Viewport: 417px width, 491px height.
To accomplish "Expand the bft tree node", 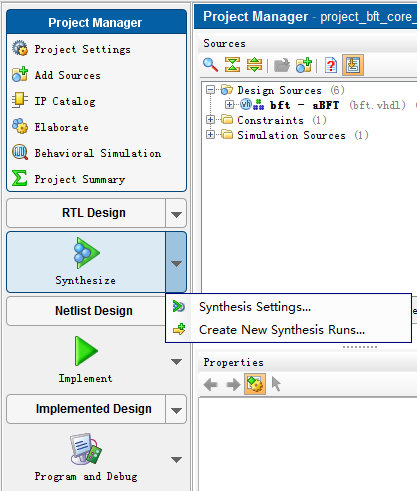I will pyautogui.click(x=229, y=105).
